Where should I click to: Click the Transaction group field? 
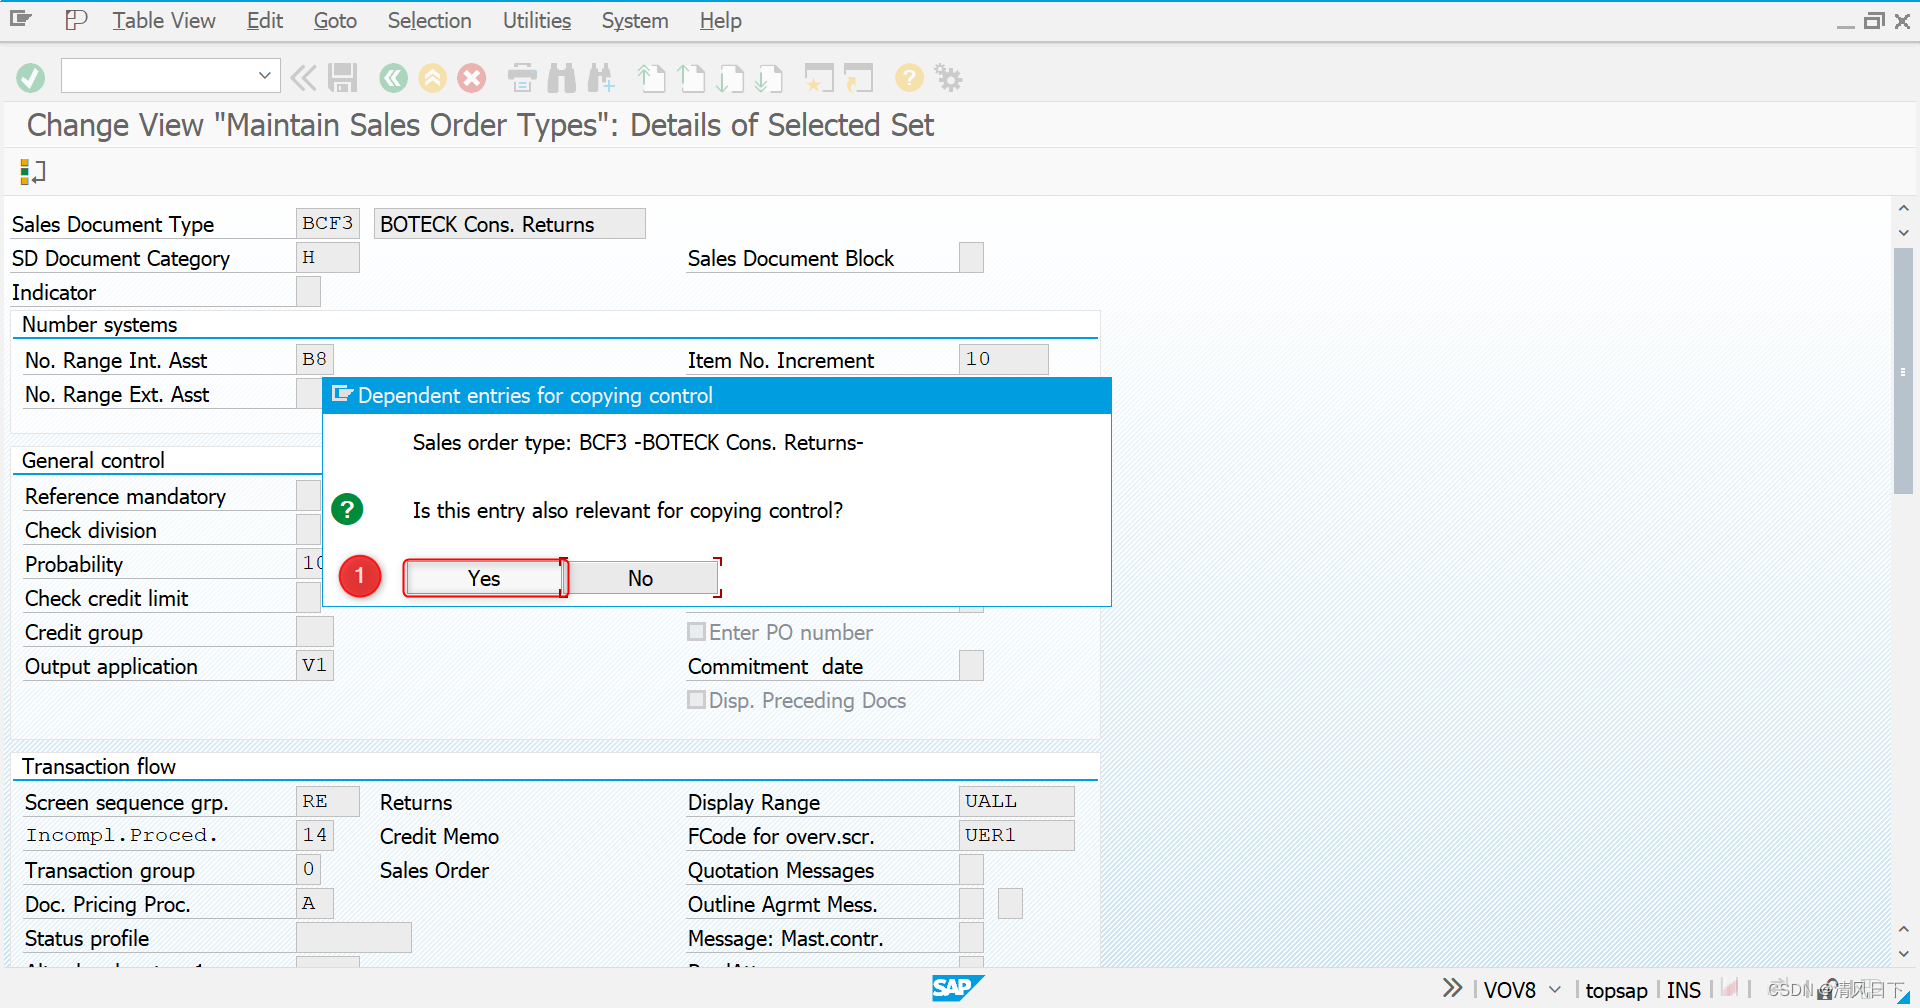(x=308, y=870)
